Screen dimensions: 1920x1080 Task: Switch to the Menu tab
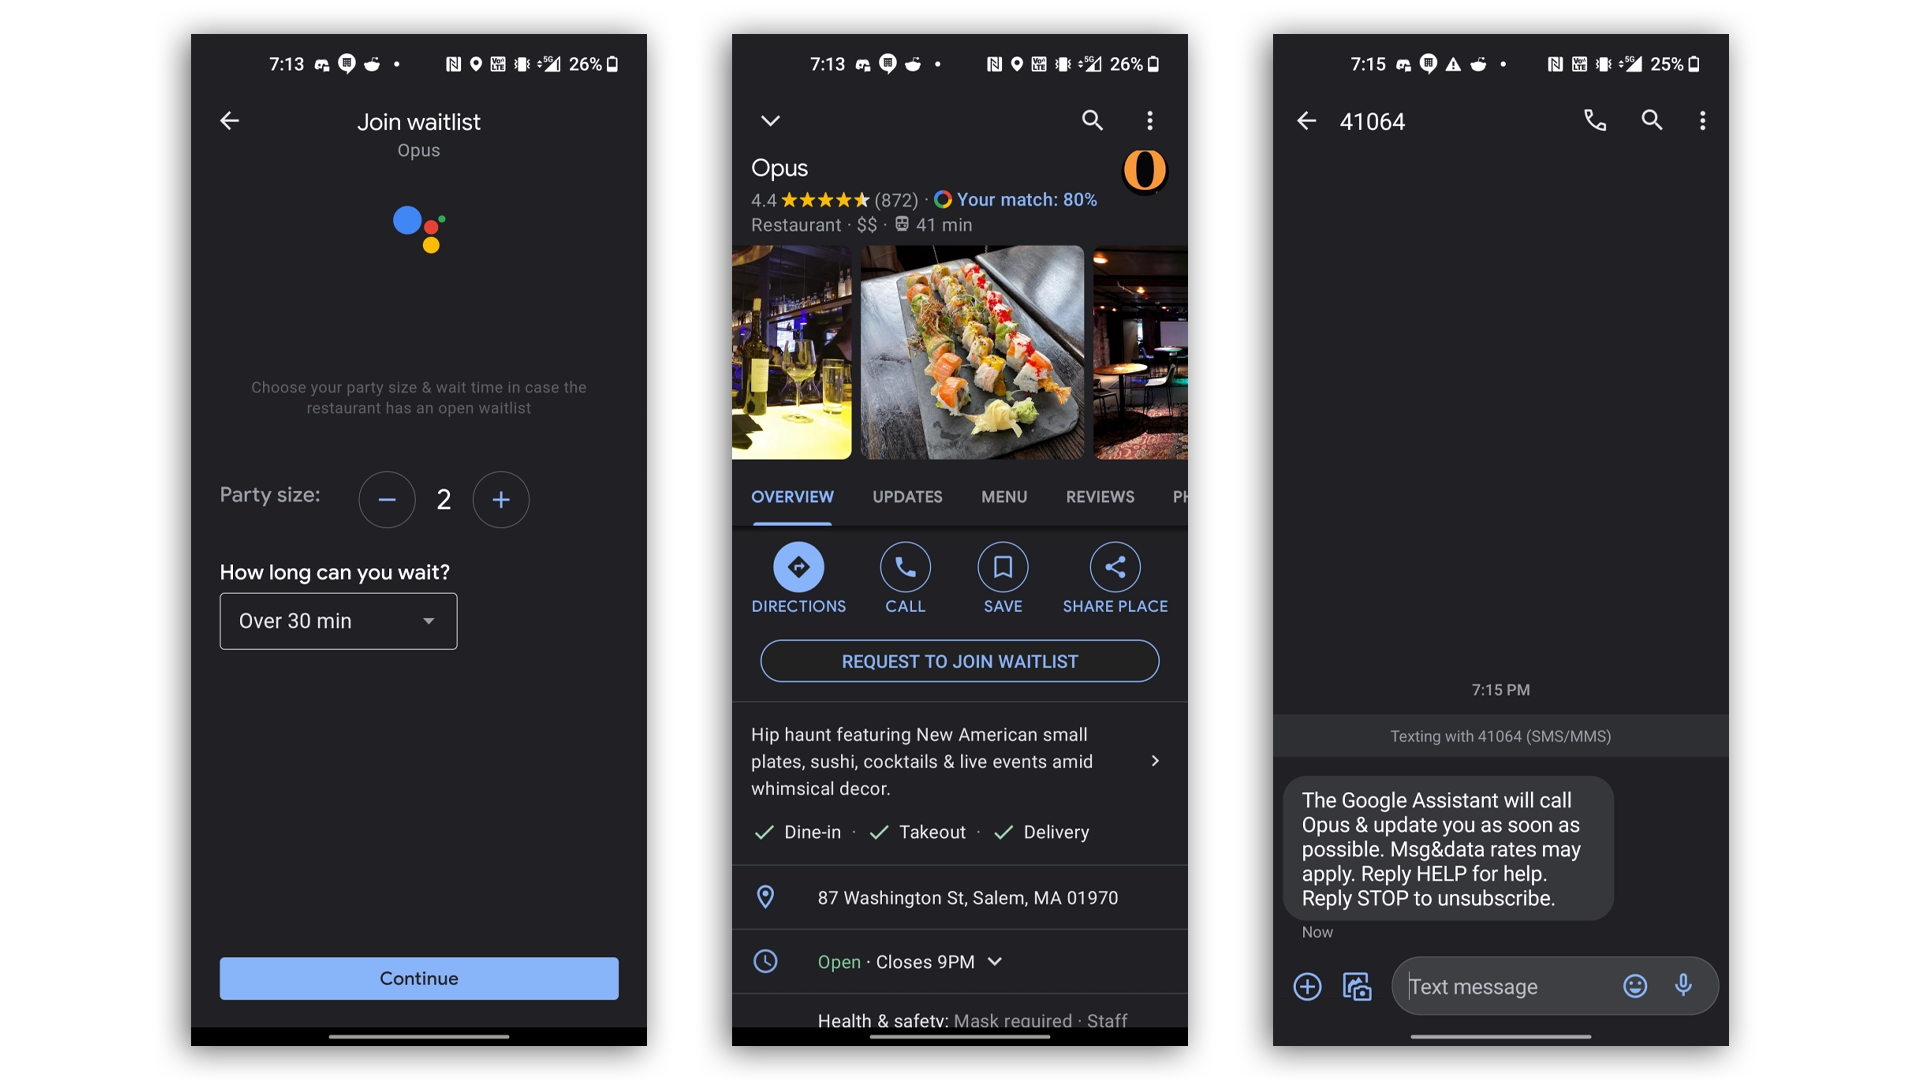1004,496
